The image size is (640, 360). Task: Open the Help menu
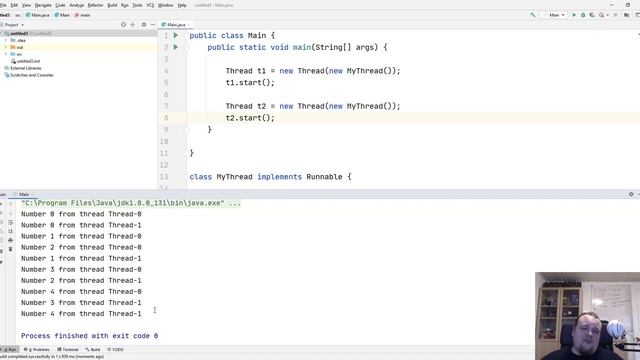point(182,5)
